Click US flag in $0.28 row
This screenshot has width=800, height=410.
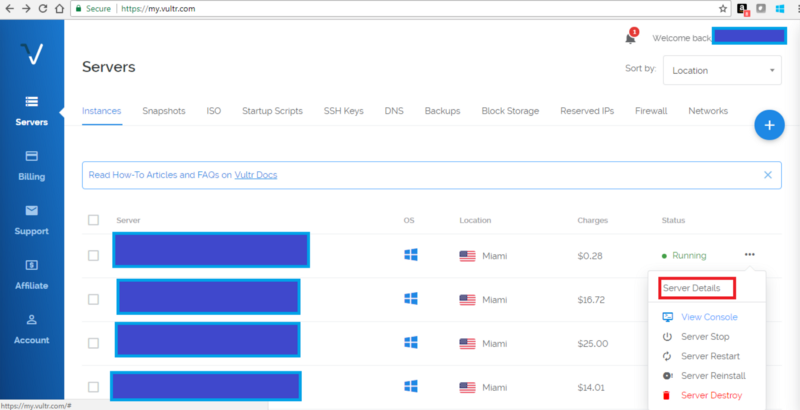pos(467,256)
